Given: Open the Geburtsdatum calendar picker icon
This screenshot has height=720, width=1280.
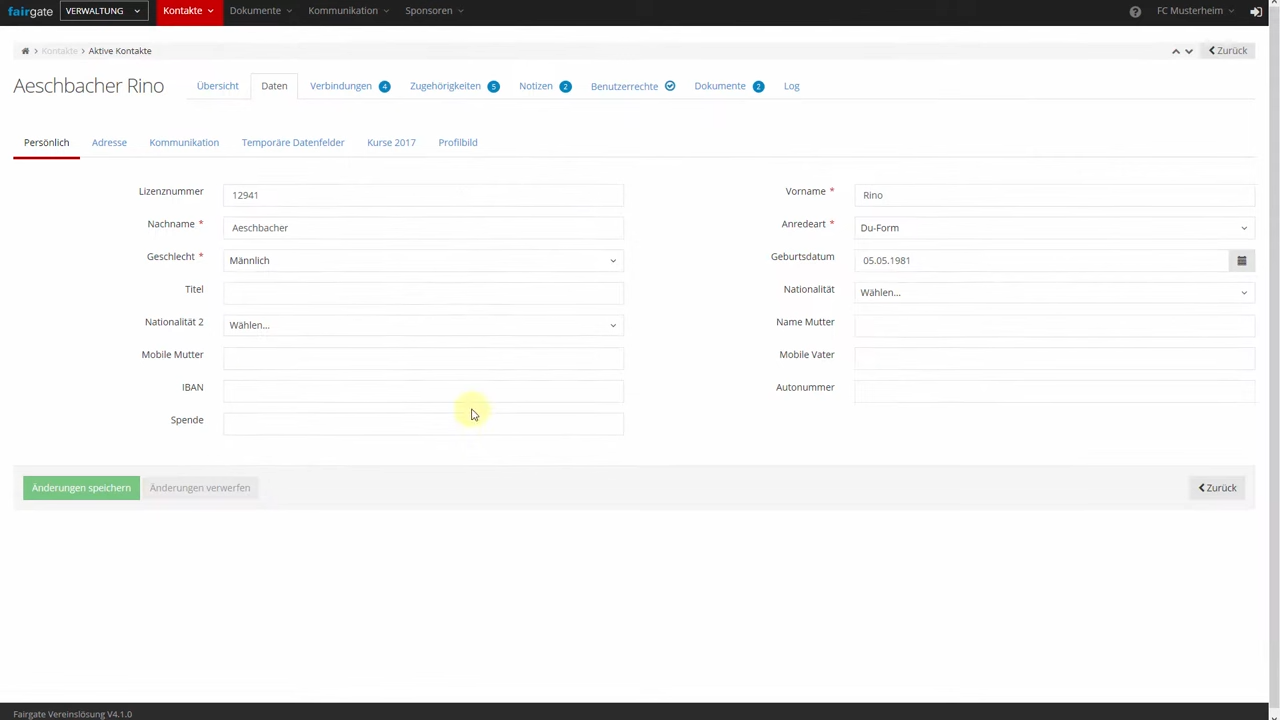Looking at the screenshot, I should 1241,260.
